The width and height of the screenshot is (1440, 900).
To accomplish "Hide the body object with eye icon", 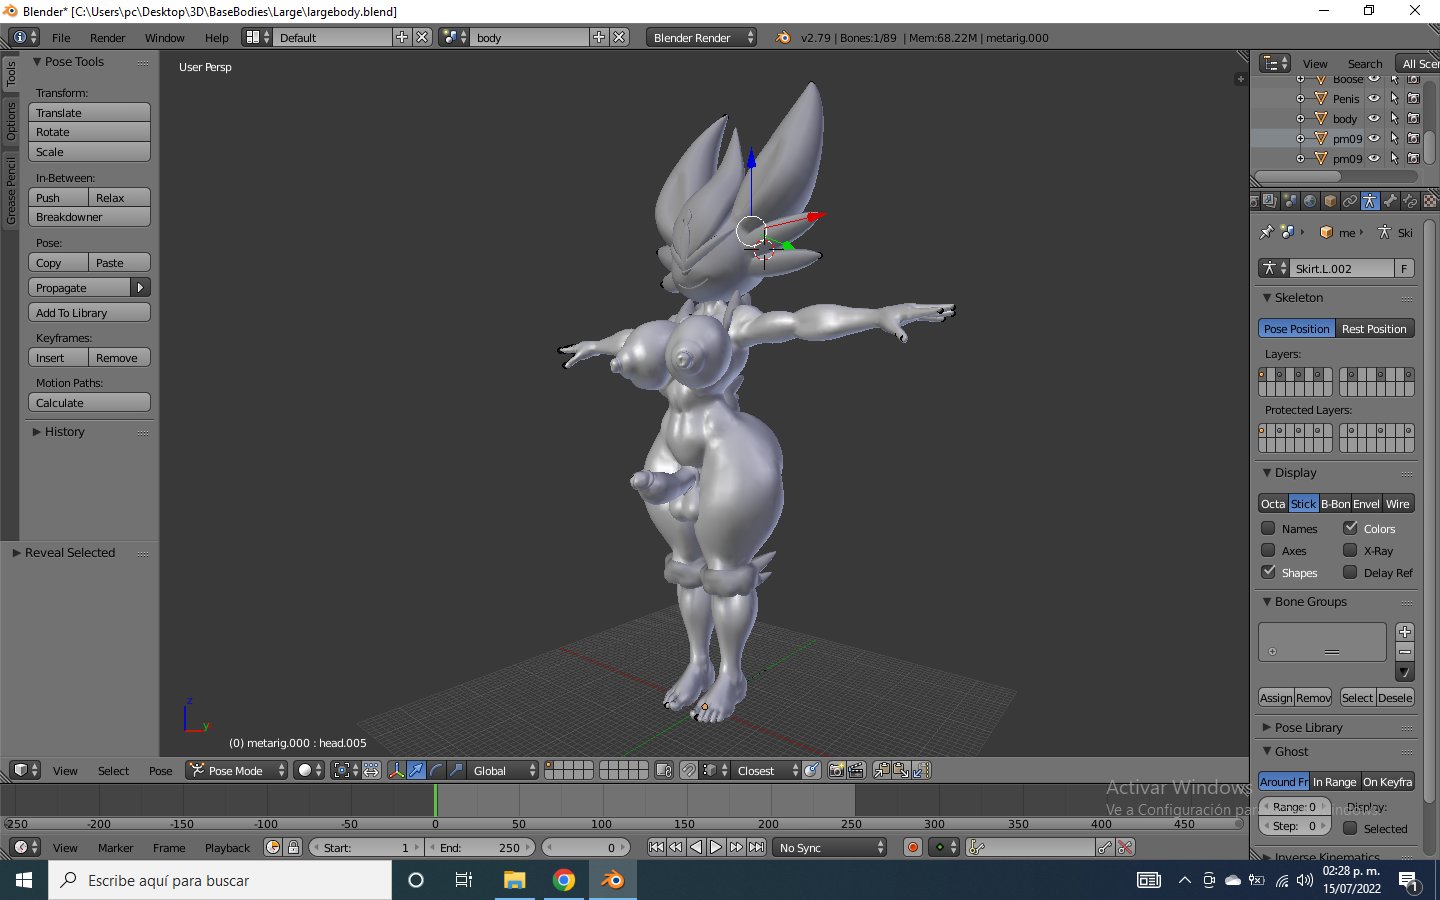I will [1374, 118].
